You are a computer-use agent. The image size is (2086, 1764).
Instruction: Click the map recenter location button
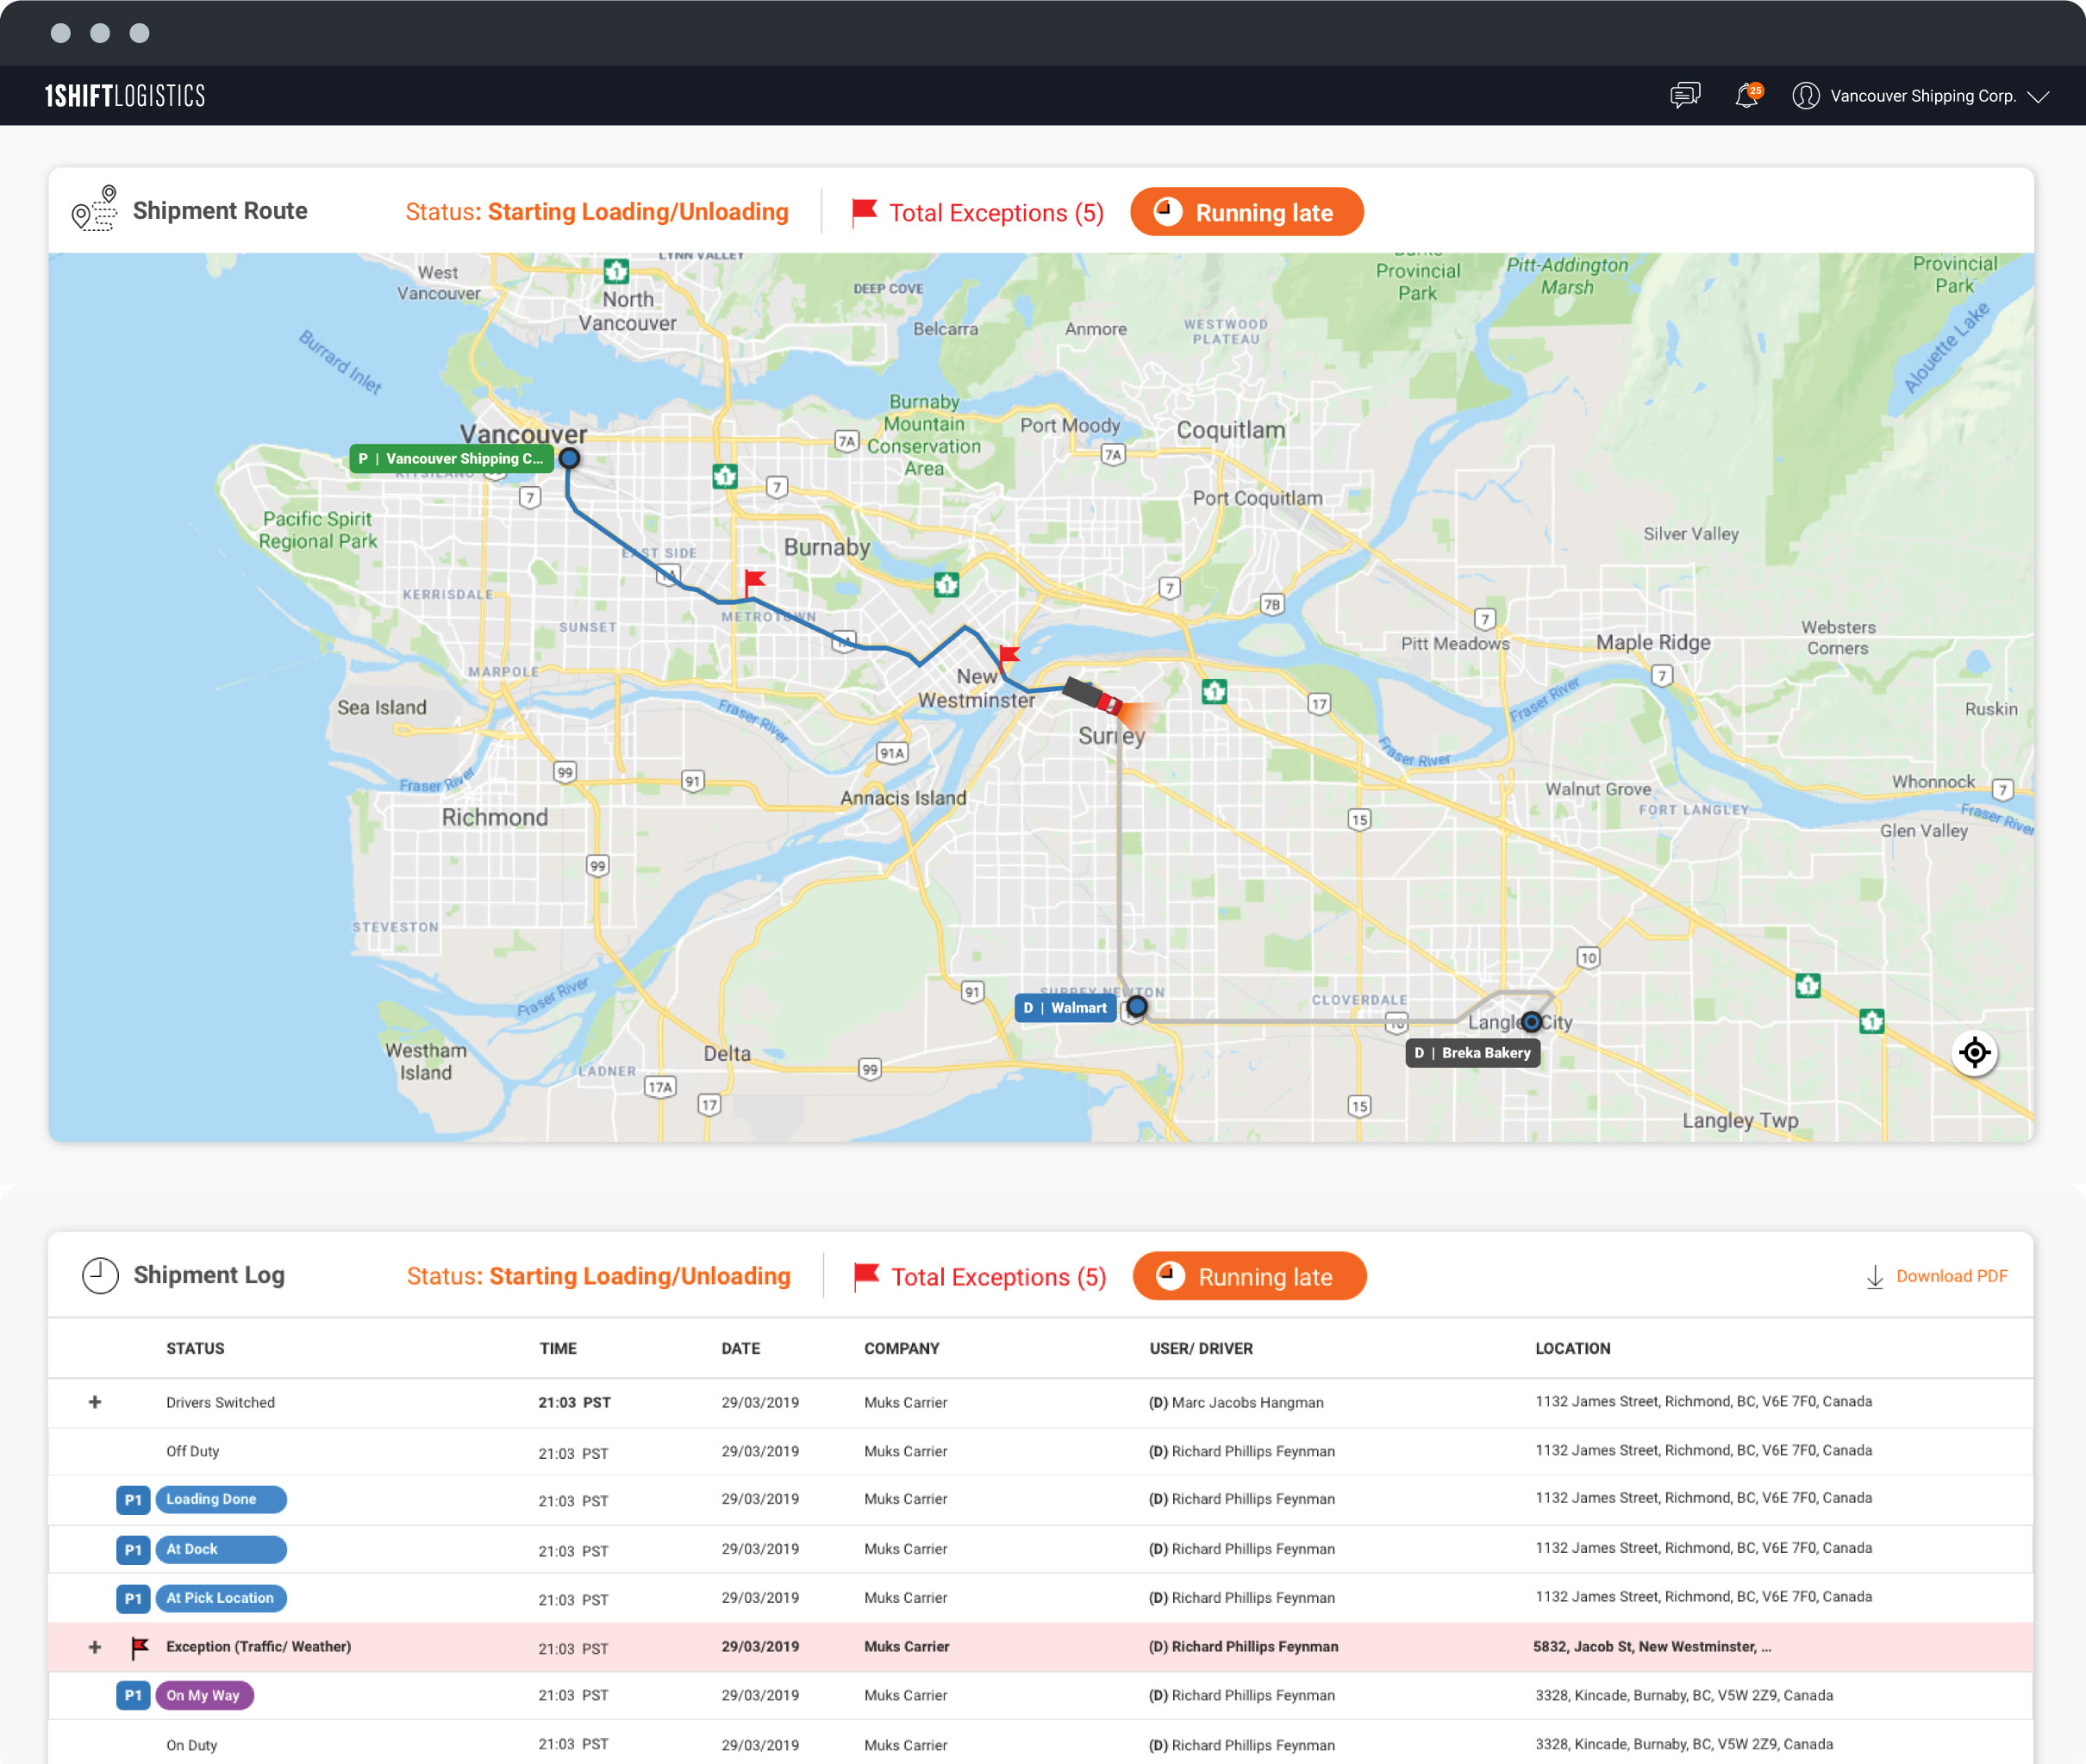click(1975, 1053)
